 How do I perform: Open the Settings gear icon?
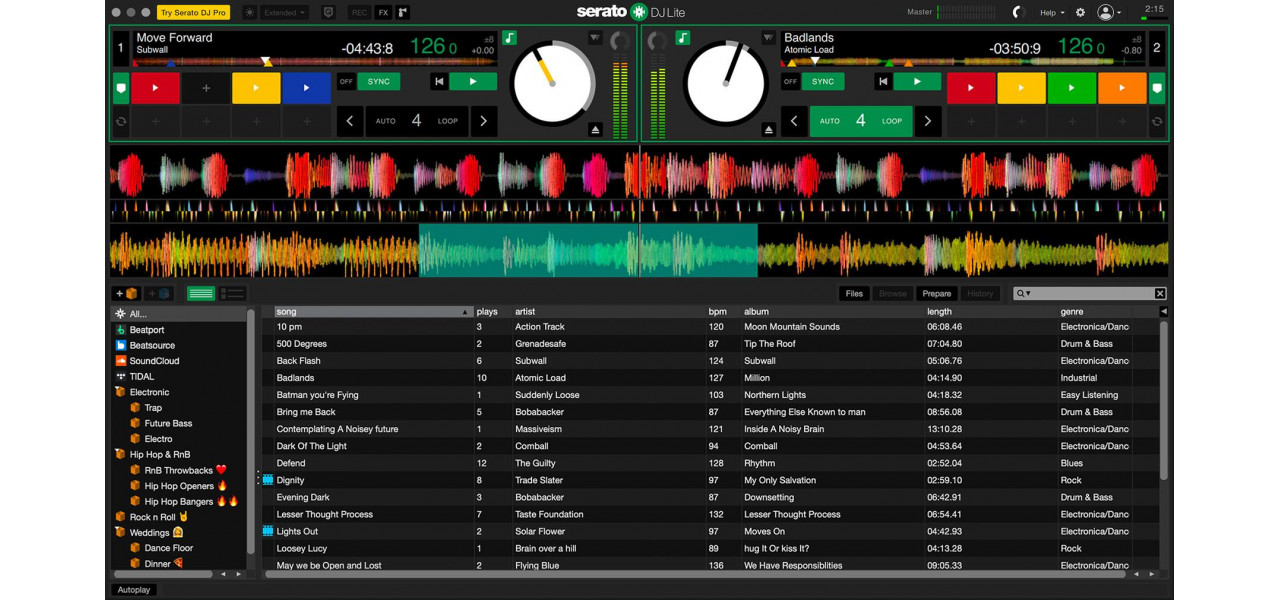[1080, 12]
